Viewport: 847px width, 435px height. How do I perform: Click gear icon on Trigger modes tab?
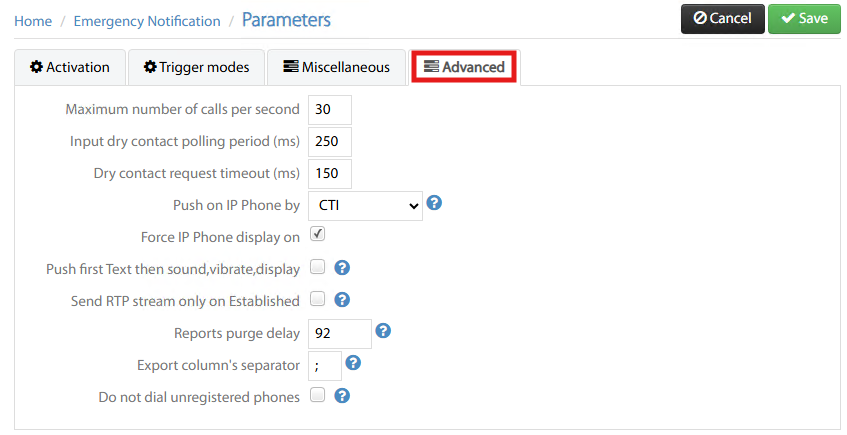[150, 66]
